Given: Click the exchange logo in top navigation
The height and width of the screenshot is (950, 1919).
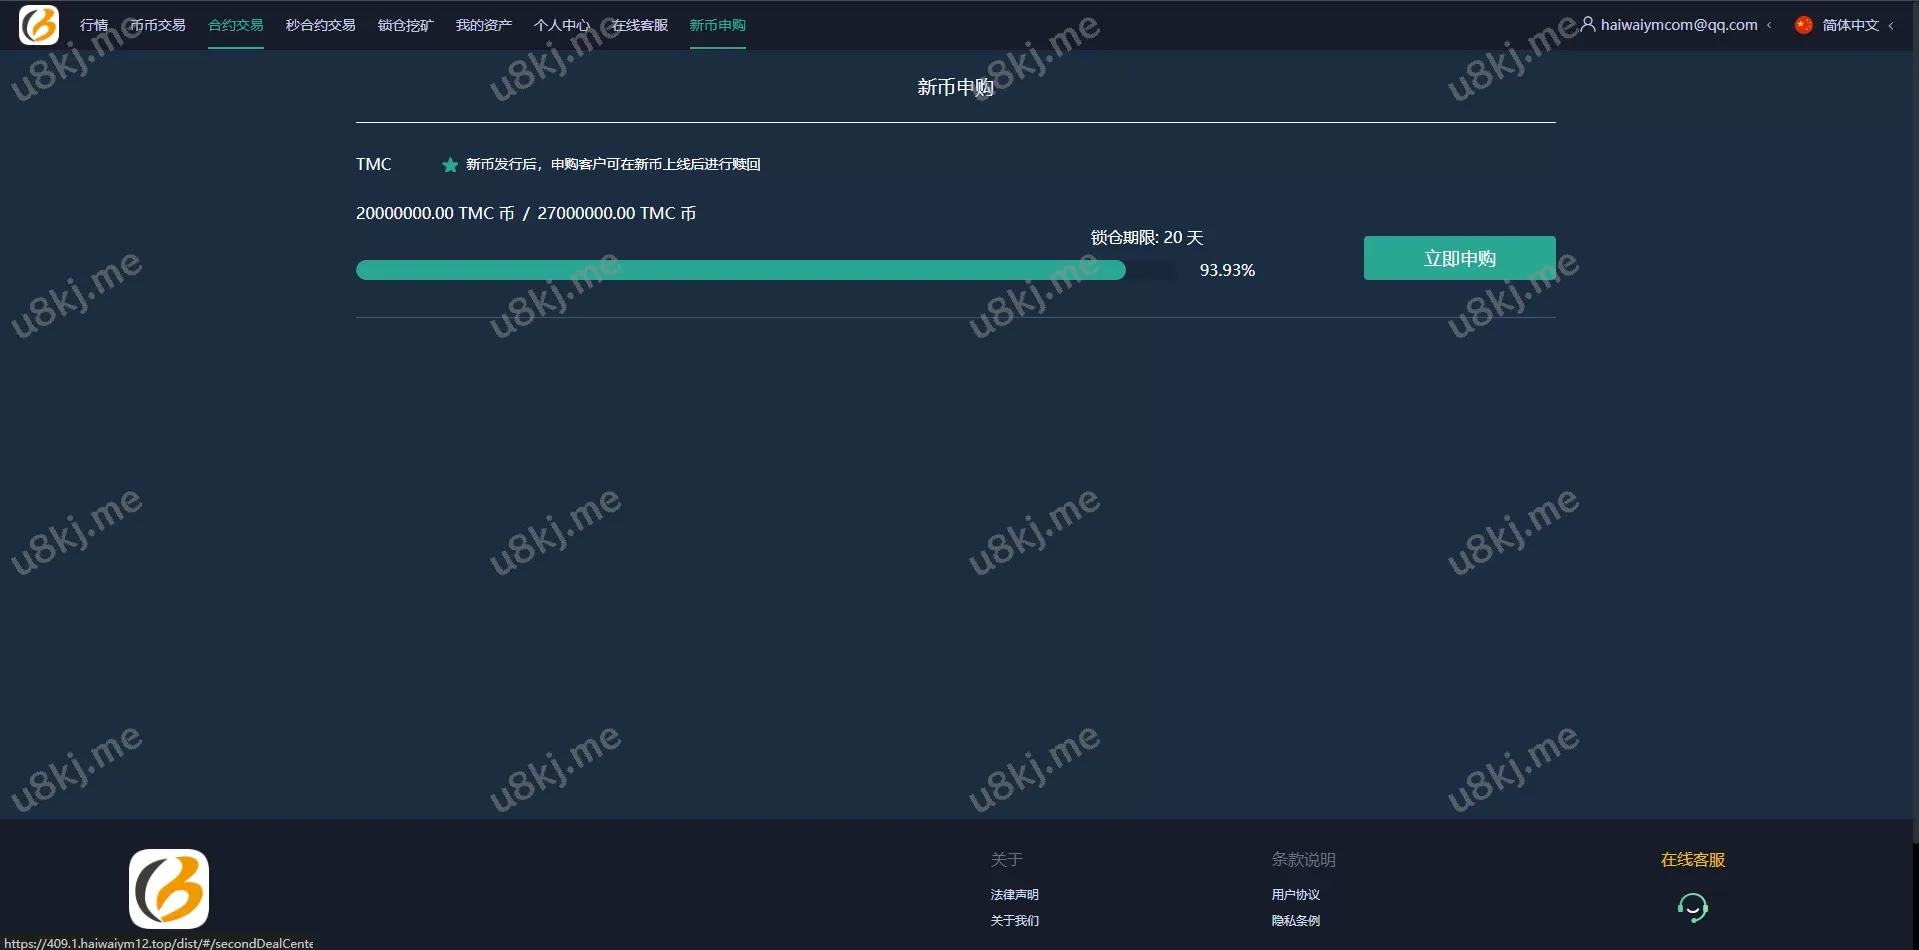Looking at the screenshot, I should point(39,25).
